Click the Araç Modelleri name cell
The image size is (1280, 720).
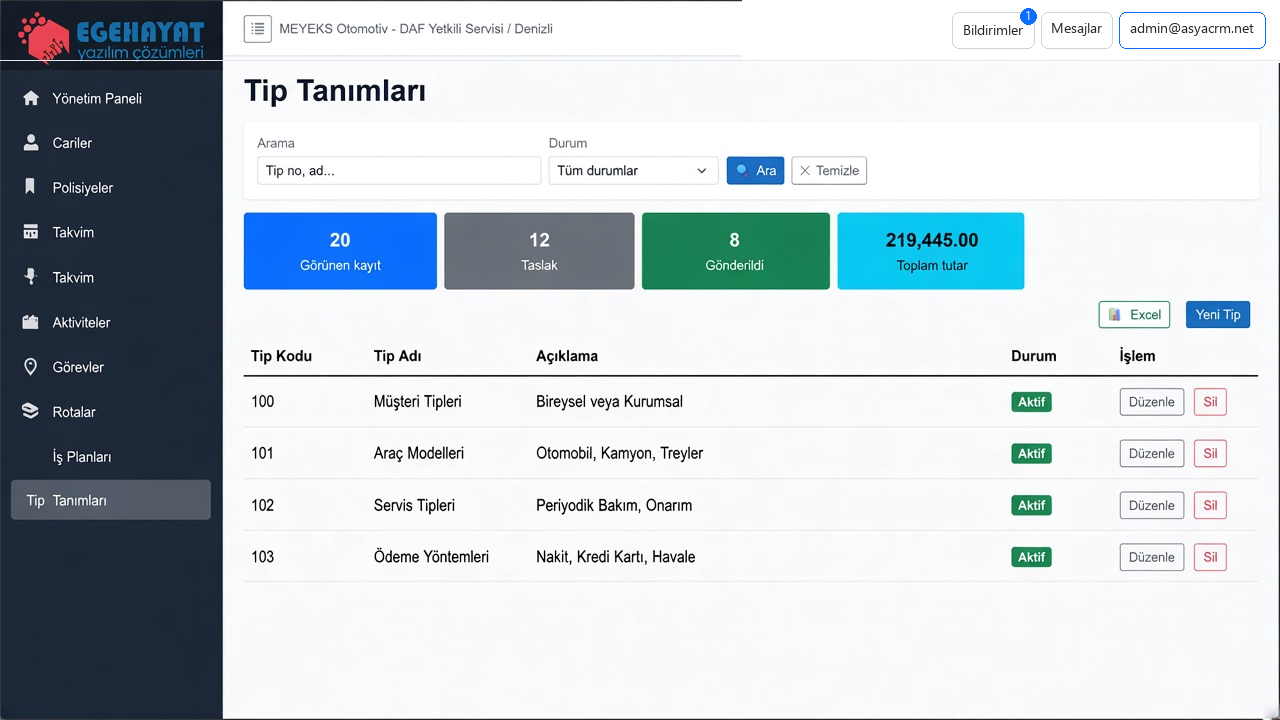coord(419,453)
